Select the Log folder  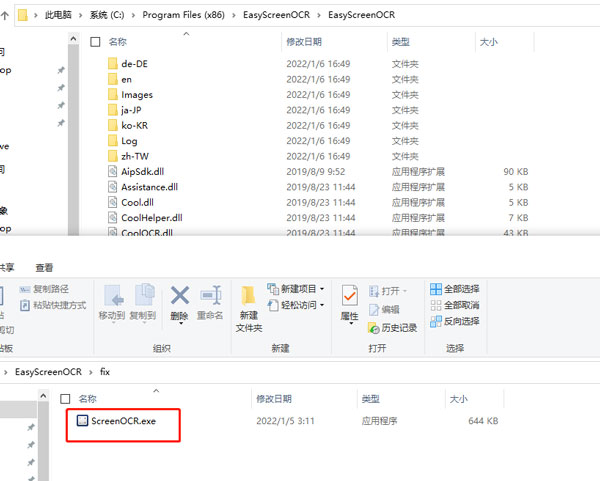129,141
